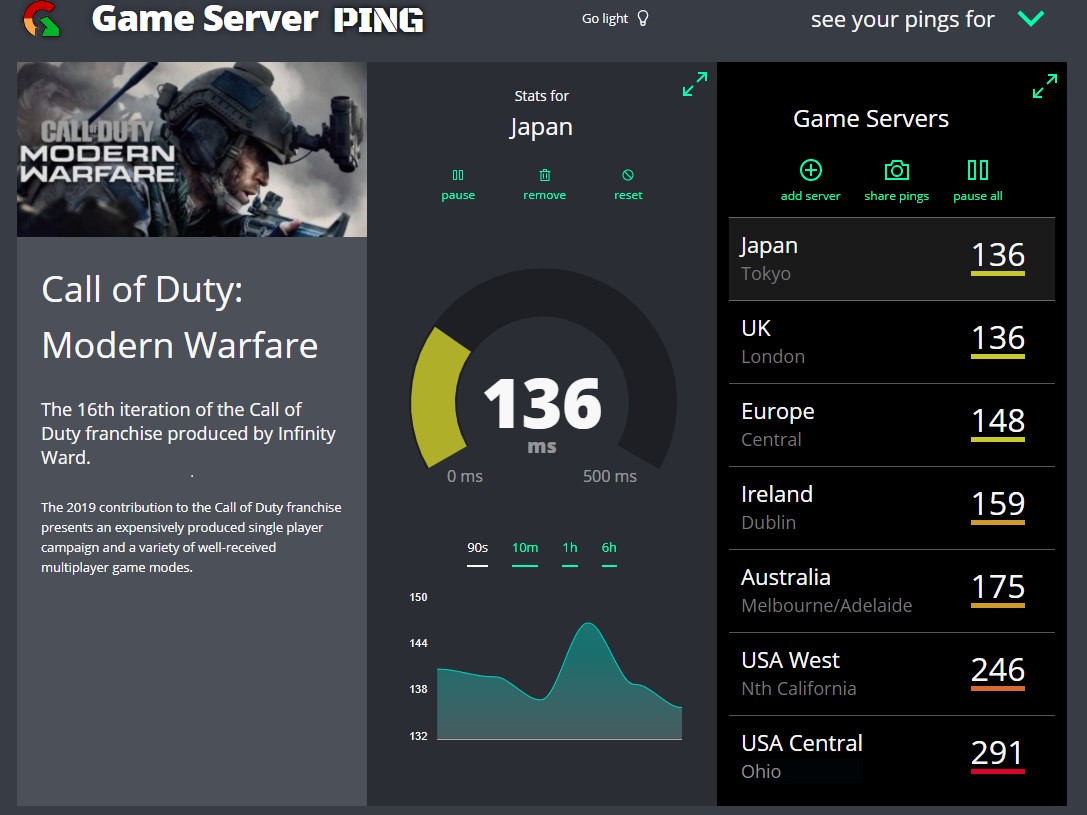Open the 'see your pings for' dropdown
This screenshot has width=1087, height=815.
tap(1030, 19)
